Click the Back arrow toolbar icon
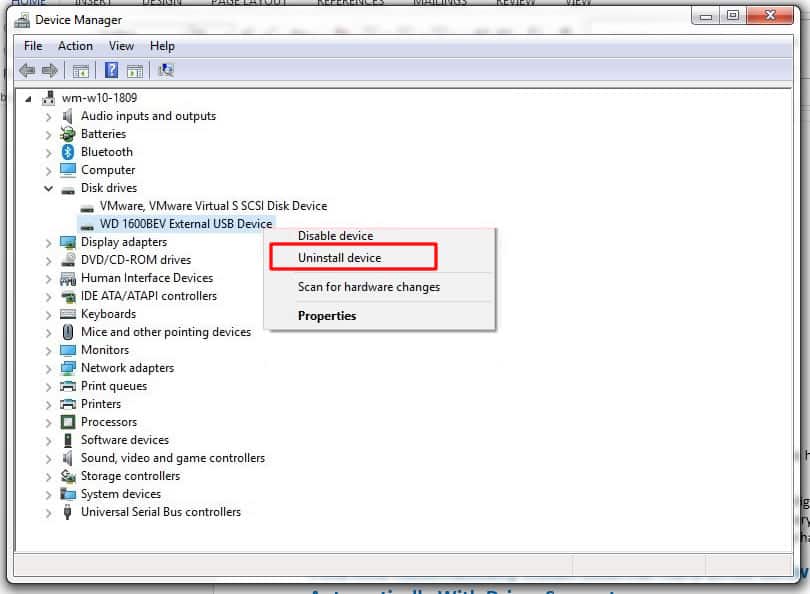 pyautogui.click(x=27, y=70)
